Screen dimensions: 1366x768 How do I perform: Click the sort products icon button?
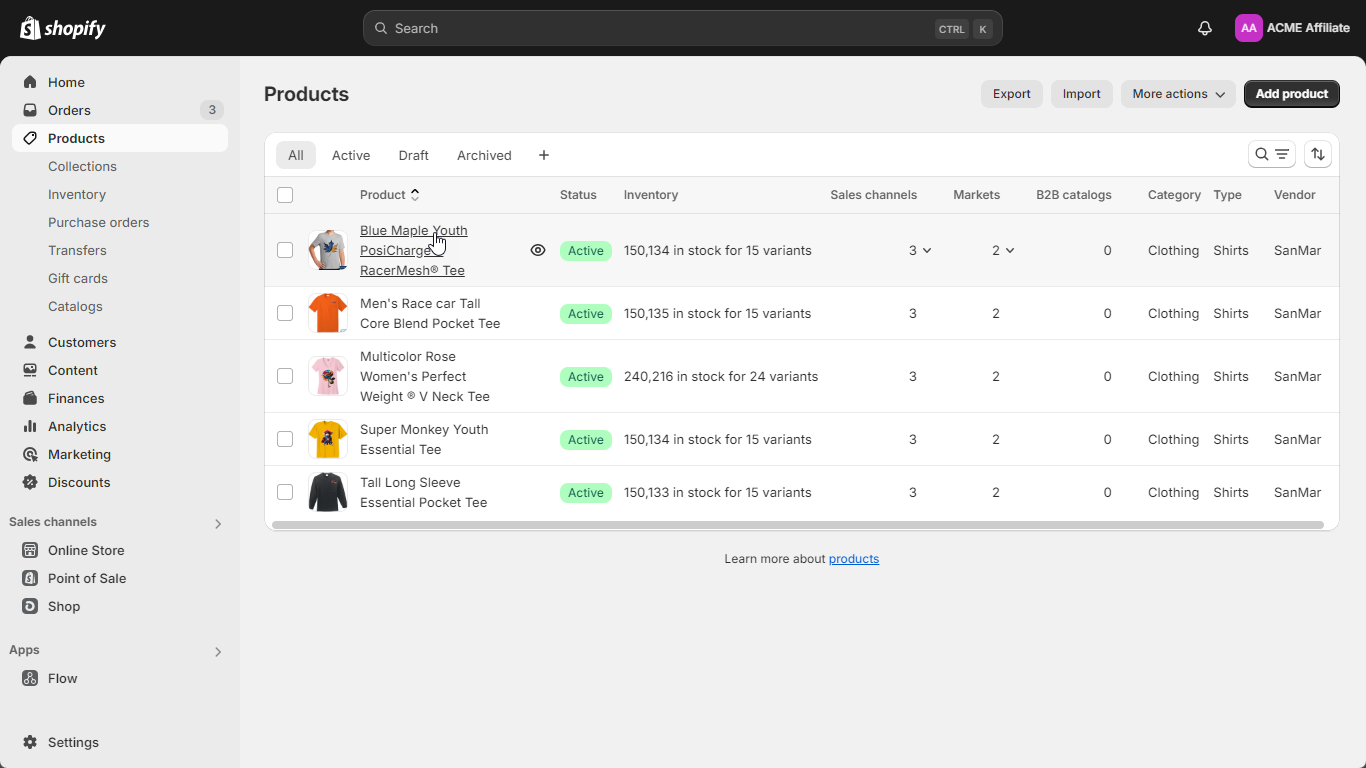(1318, 154)
